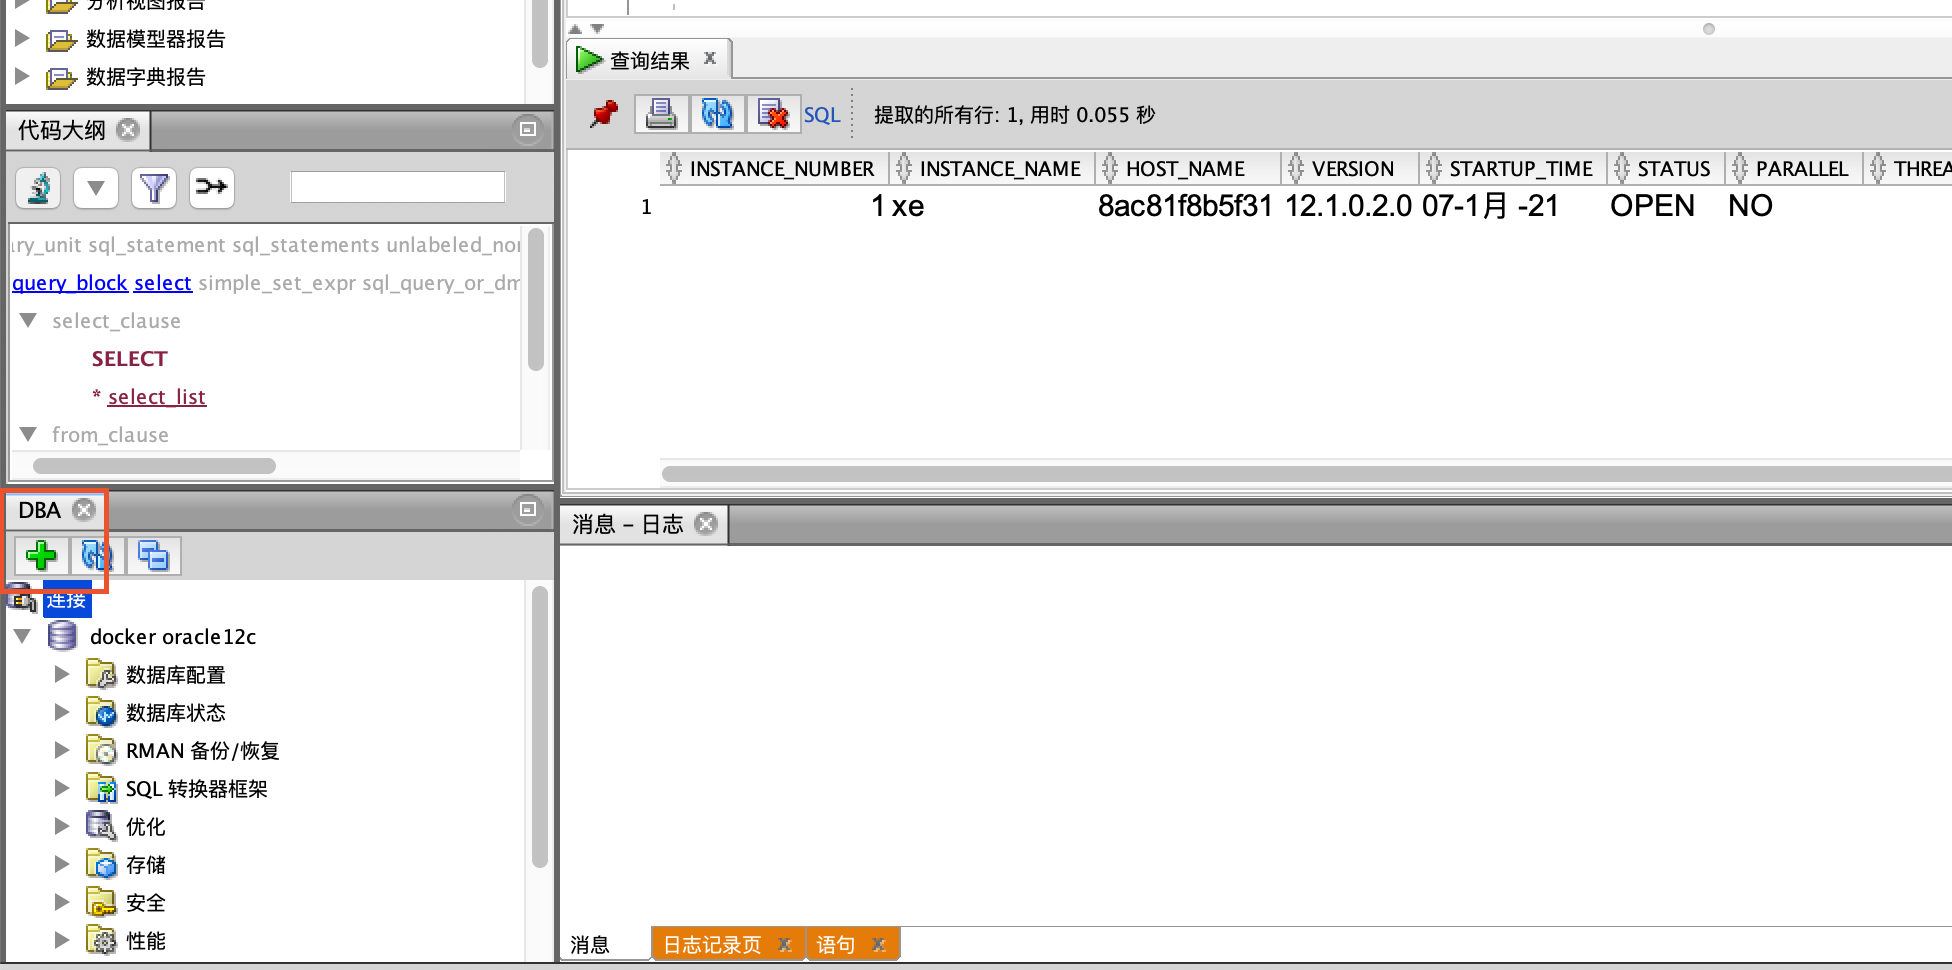Select the microscope icon in 代码大纲 toolbar

(x=37, y=187)
